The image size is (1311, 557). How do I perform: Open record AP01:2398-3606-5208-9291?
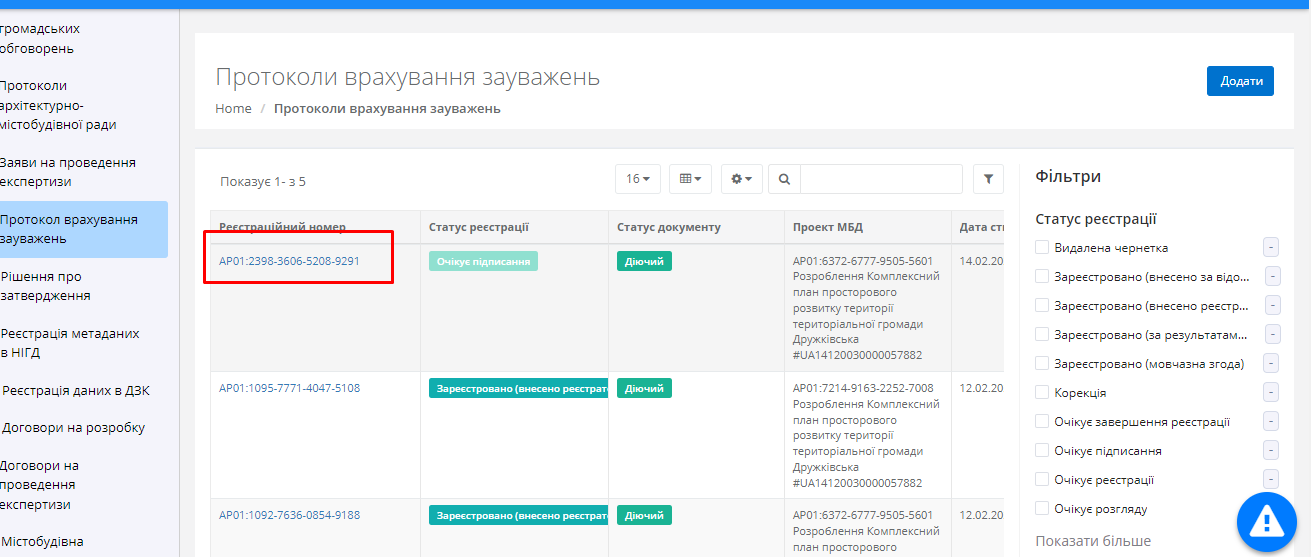coord(289,261)
